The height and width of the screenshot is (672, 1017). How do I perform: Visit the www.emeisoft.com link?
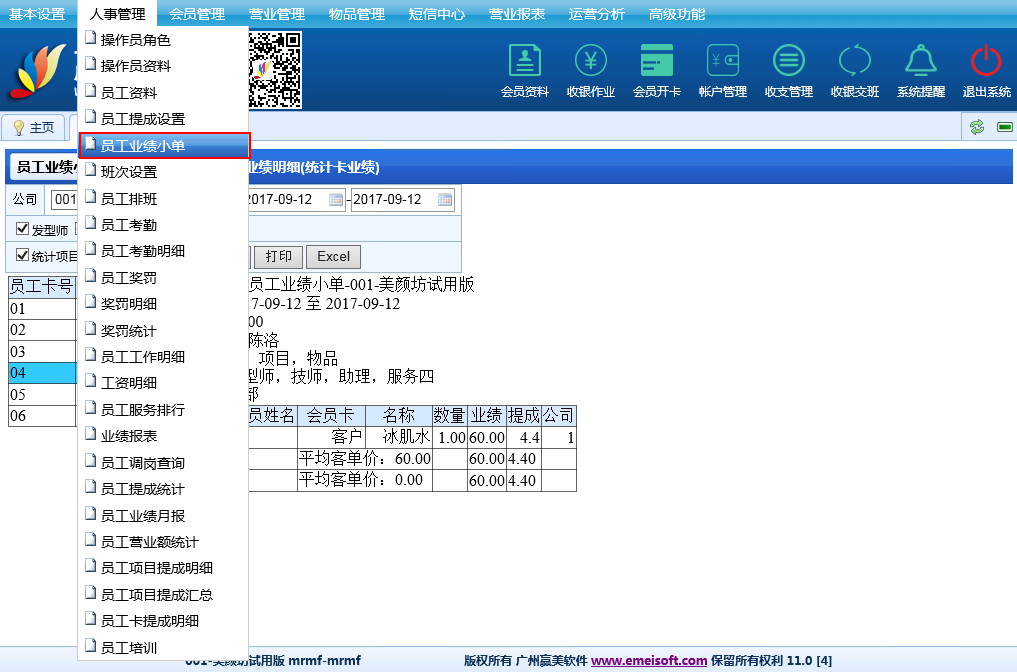[649, 661]
